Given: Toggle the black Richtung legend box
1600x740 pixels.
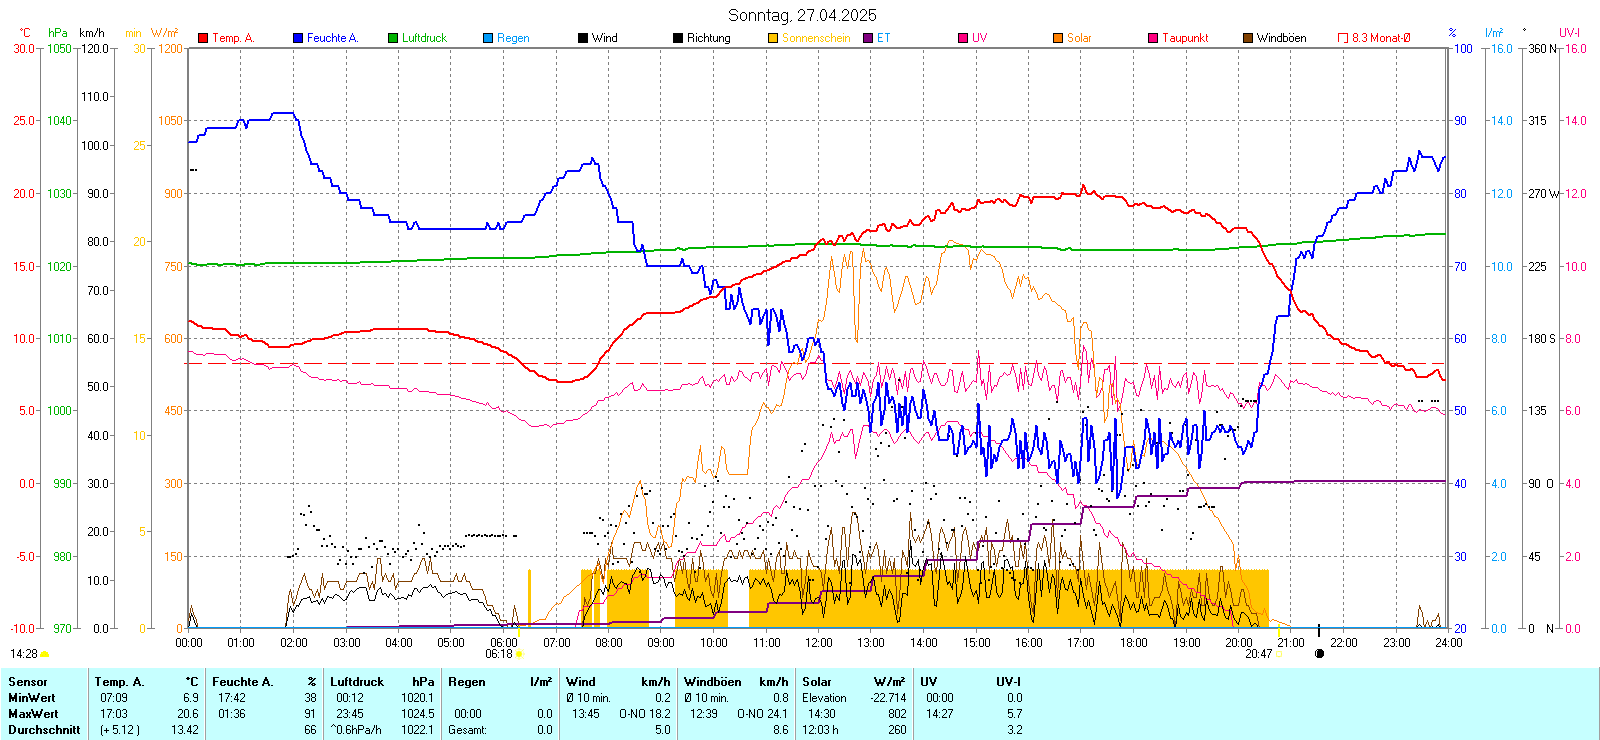Looking at the screenshot, I should (x=678, y=38).
